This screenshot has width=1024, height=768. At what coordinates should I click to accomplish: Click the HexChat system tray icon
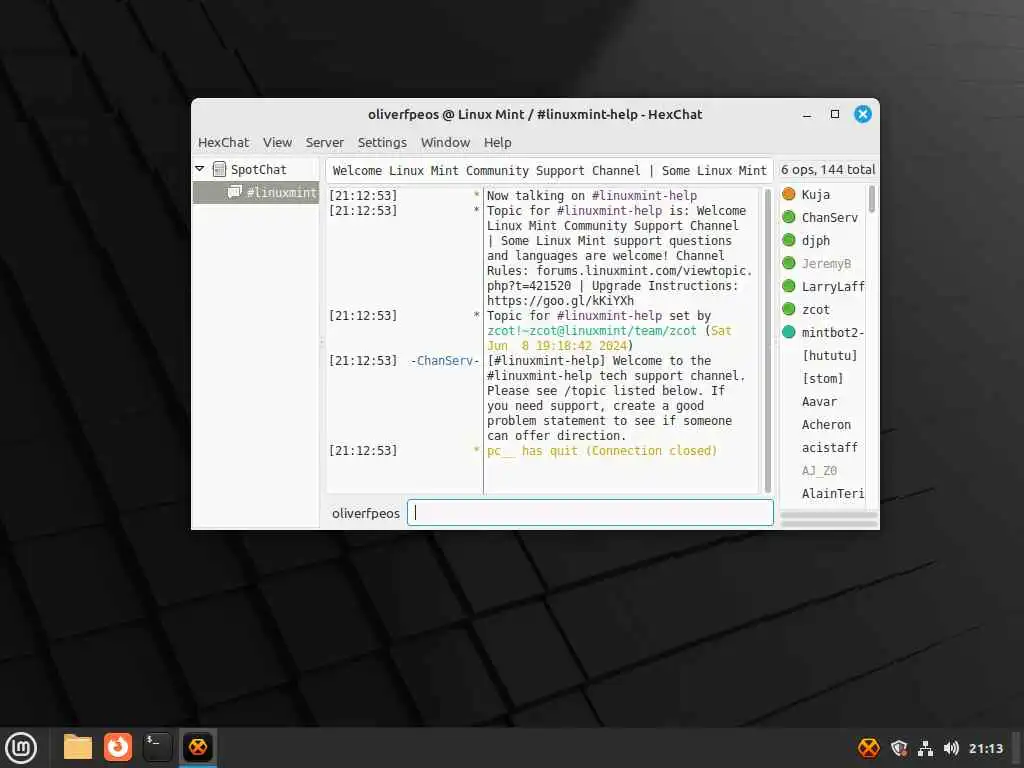(869, 748)
